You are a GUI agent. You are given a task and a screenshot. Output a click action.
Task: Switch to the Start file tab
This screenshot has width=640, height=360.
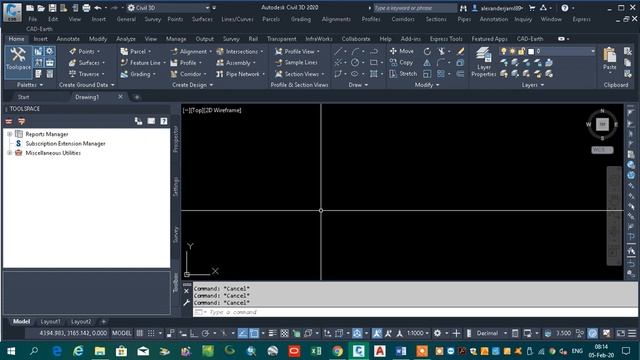coord(23,97)
